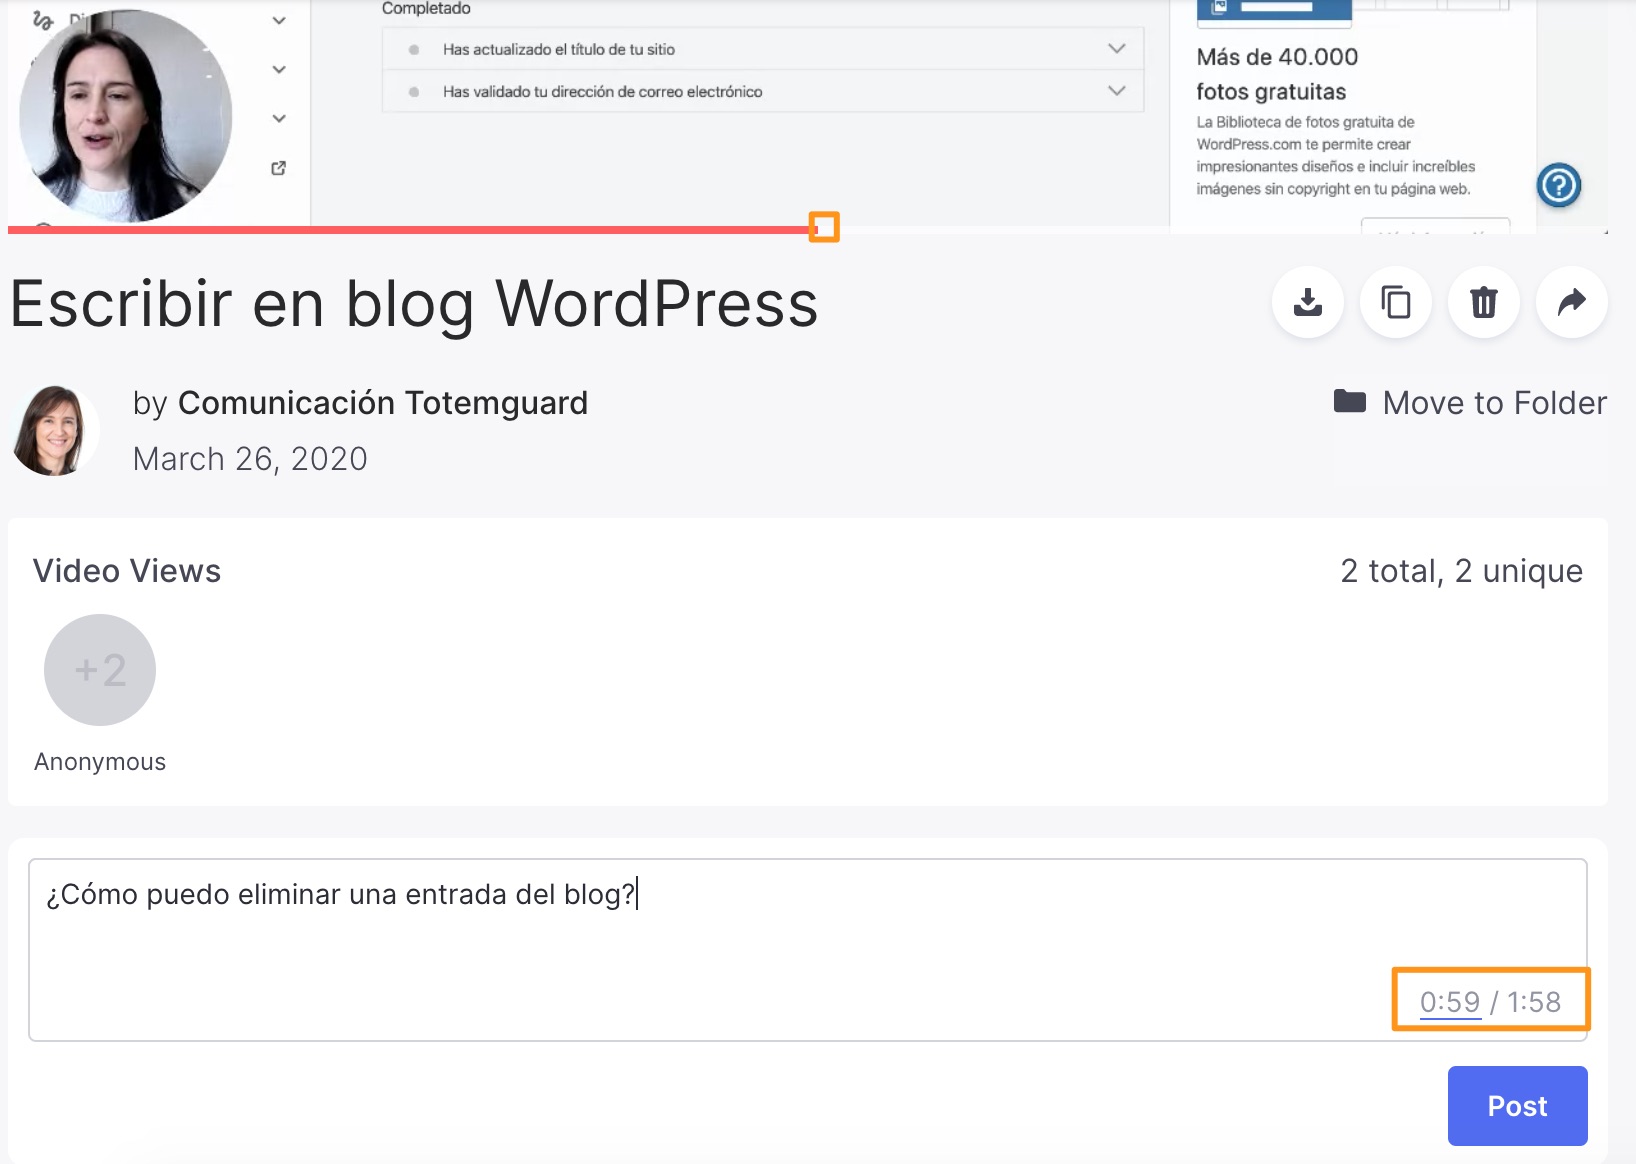Click the blue help question mark icon
This screenshot has width=1636, height=1164.
click(1558, 185)
